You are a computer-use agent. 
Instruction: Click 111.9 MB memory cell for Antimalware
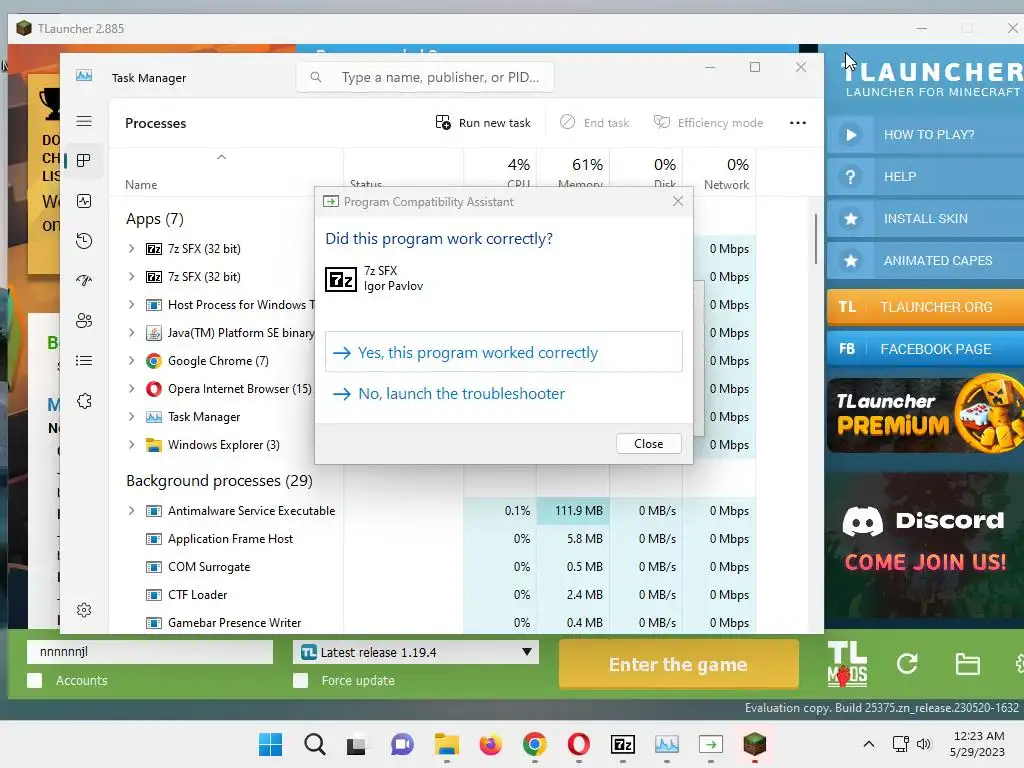(573, 511)
